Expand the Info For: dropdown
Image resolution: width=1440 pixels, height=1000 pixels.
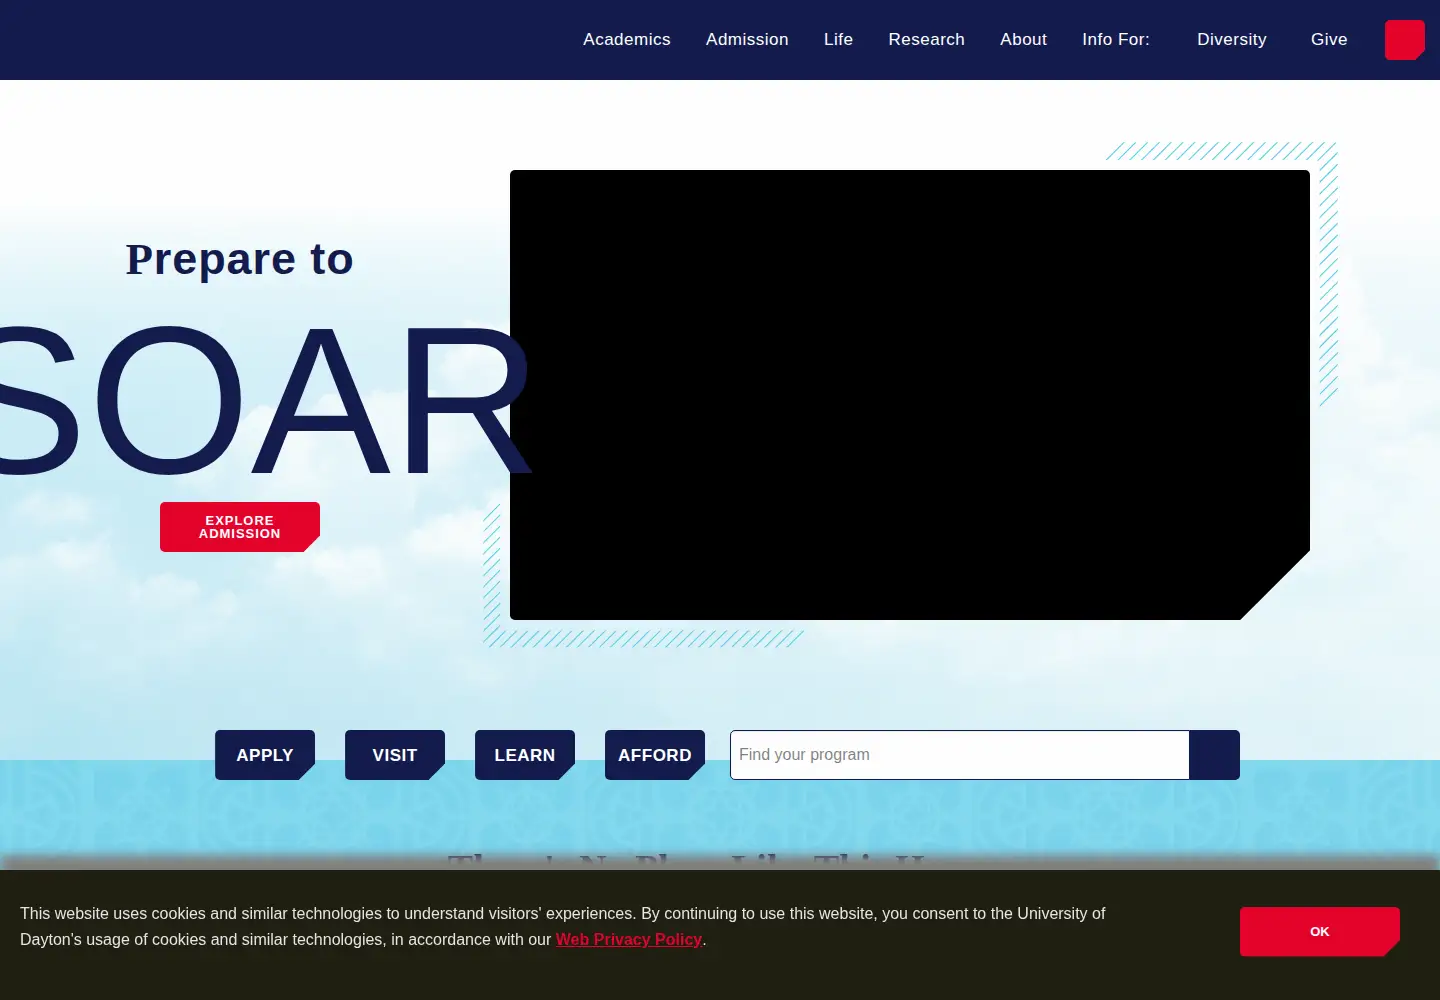click(x=1116, y=39)
